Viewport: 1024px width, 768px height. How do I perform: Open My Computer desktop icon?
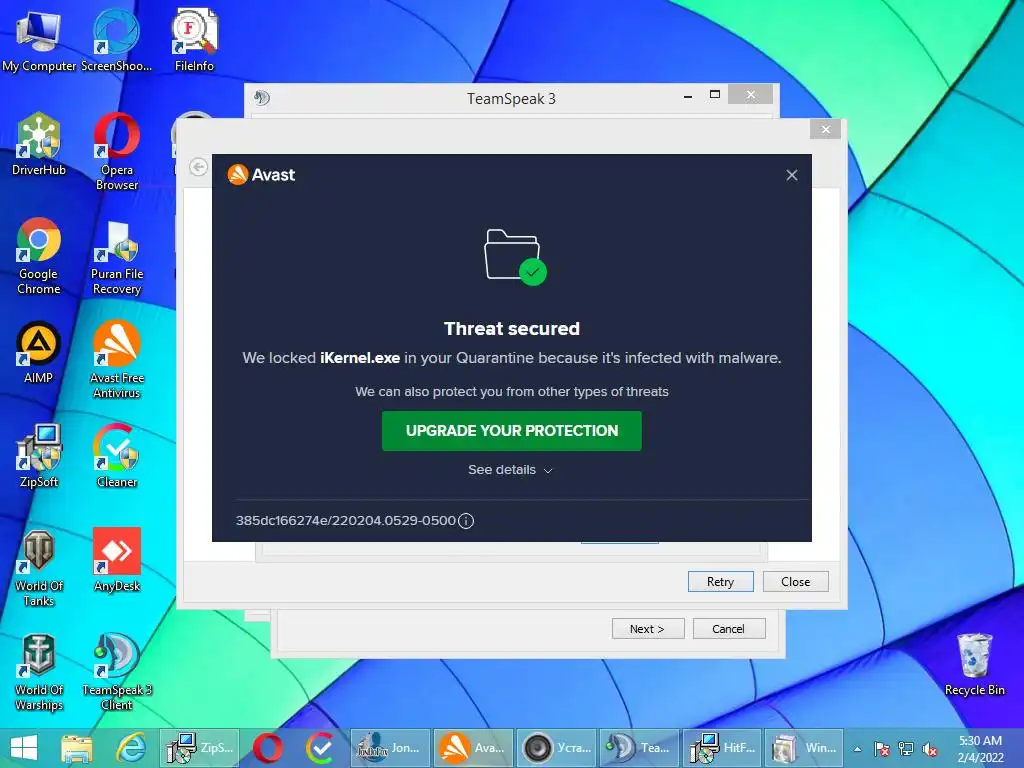(x=39, y=40)
